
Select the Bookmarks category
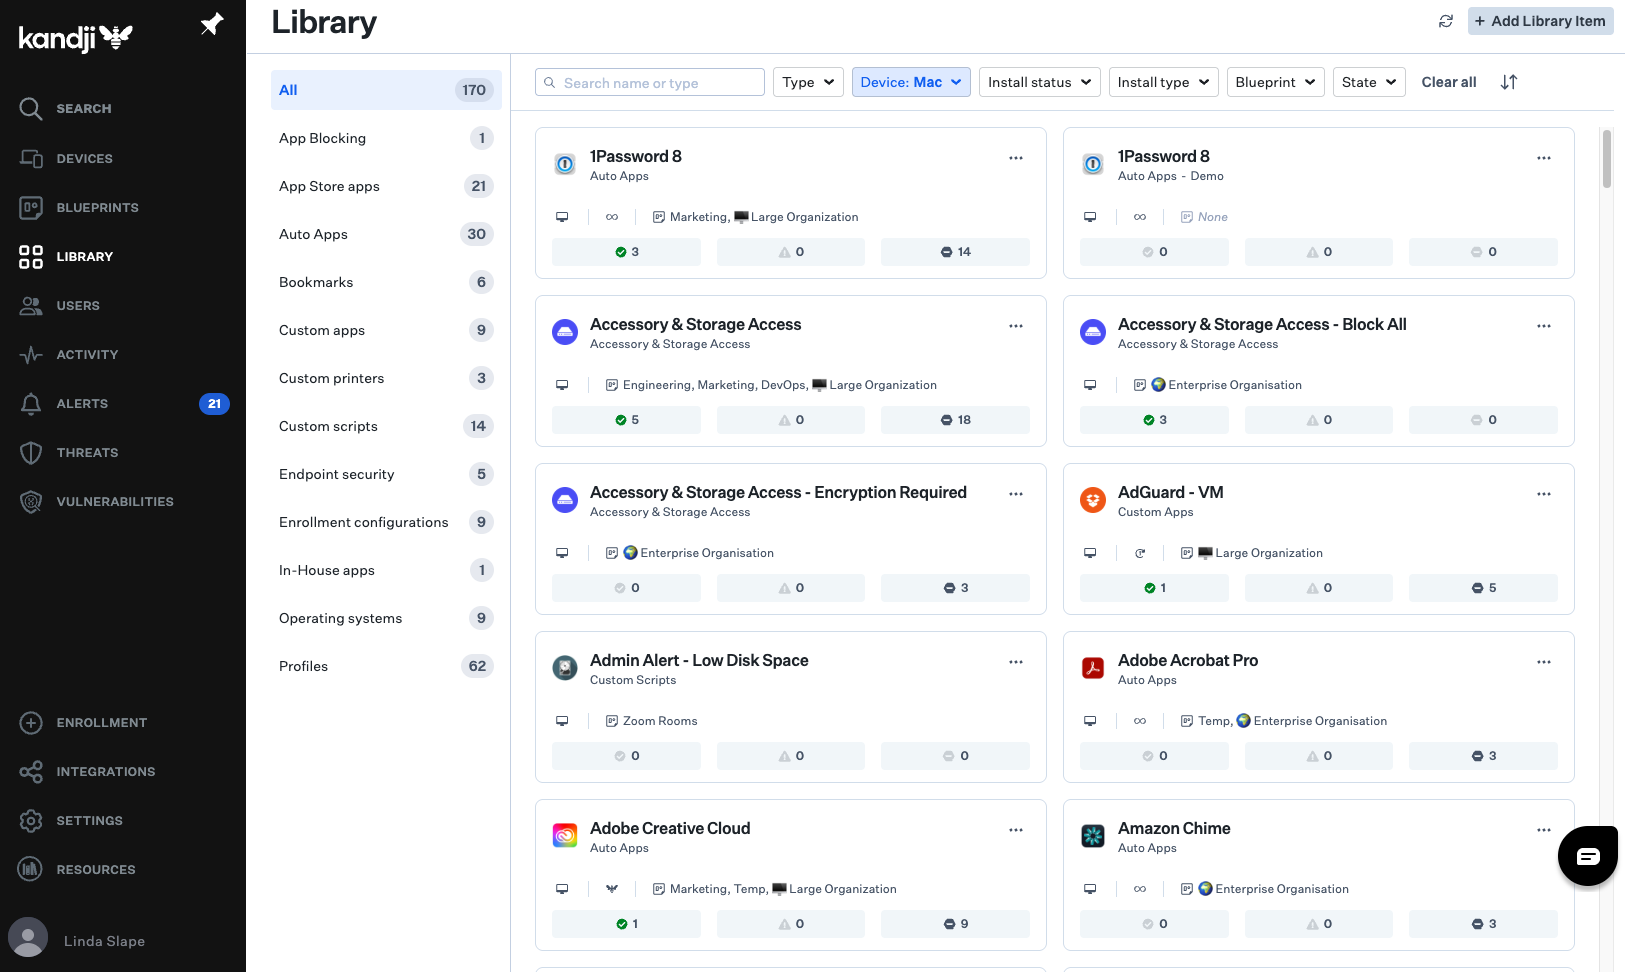386,282
